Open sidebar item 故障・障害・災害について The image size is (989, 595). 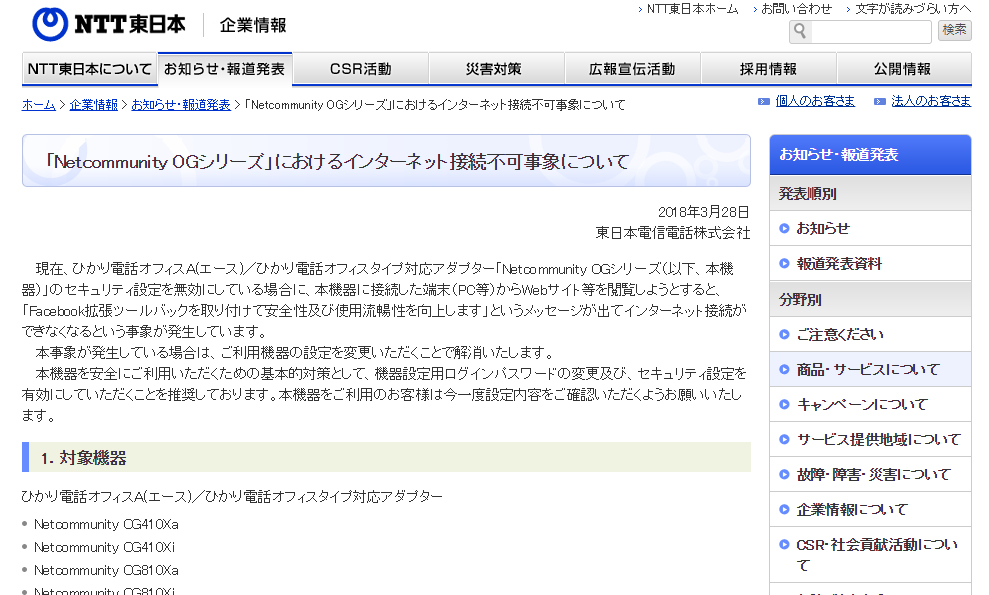[870, 474]
